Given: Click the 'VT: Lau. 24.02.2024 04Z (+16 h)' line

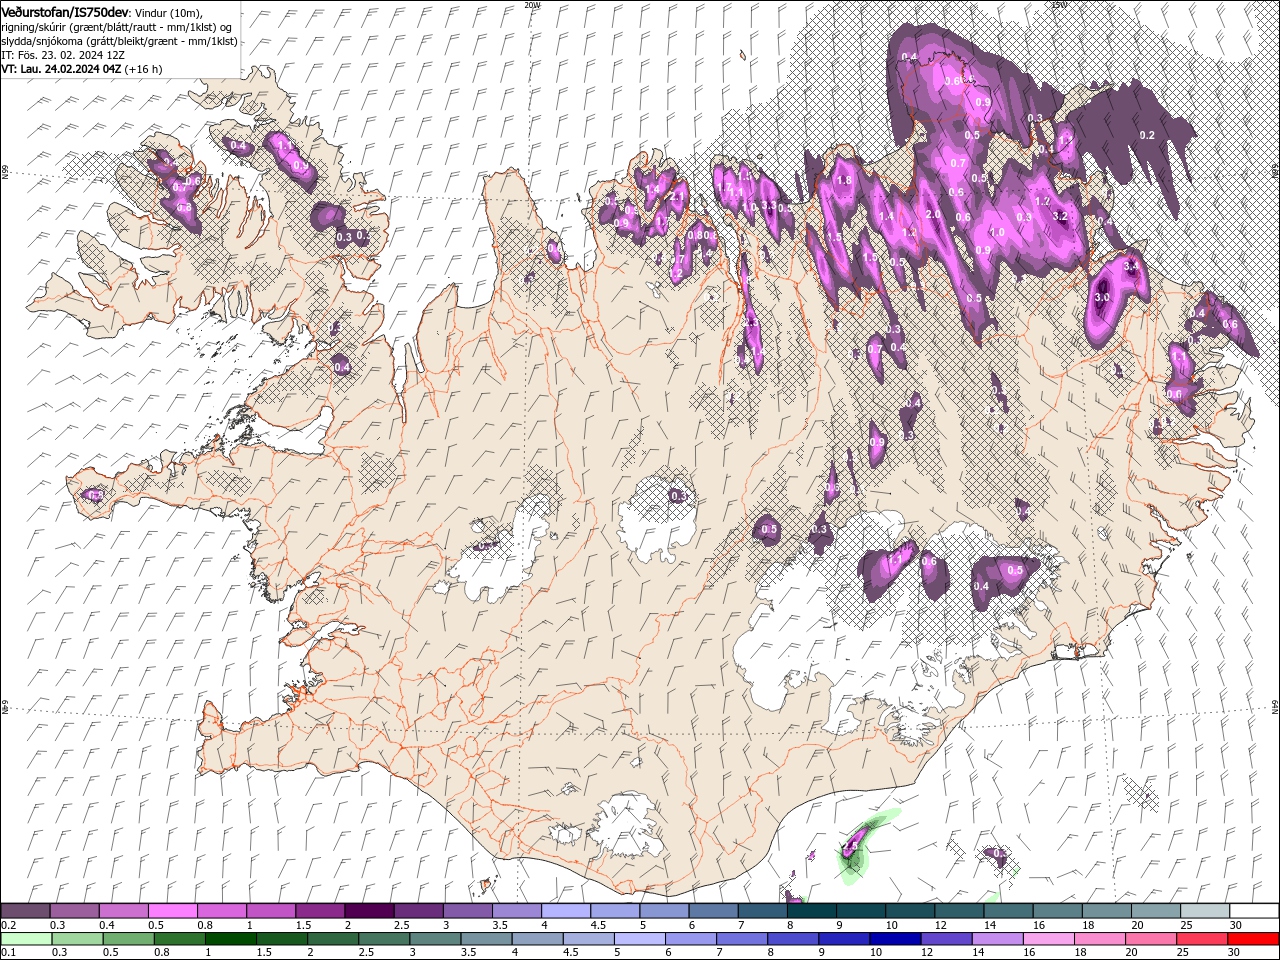Looking at the screenshot, I should click(82, 69).
